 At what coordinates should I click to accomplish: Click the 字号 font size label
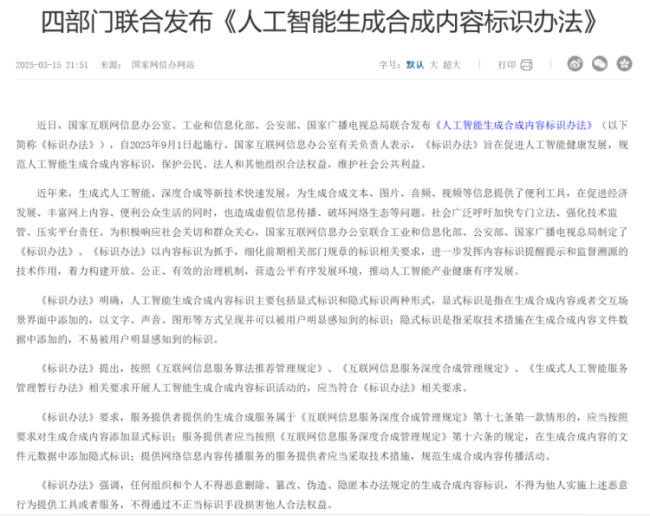click(x=388, y=65)
